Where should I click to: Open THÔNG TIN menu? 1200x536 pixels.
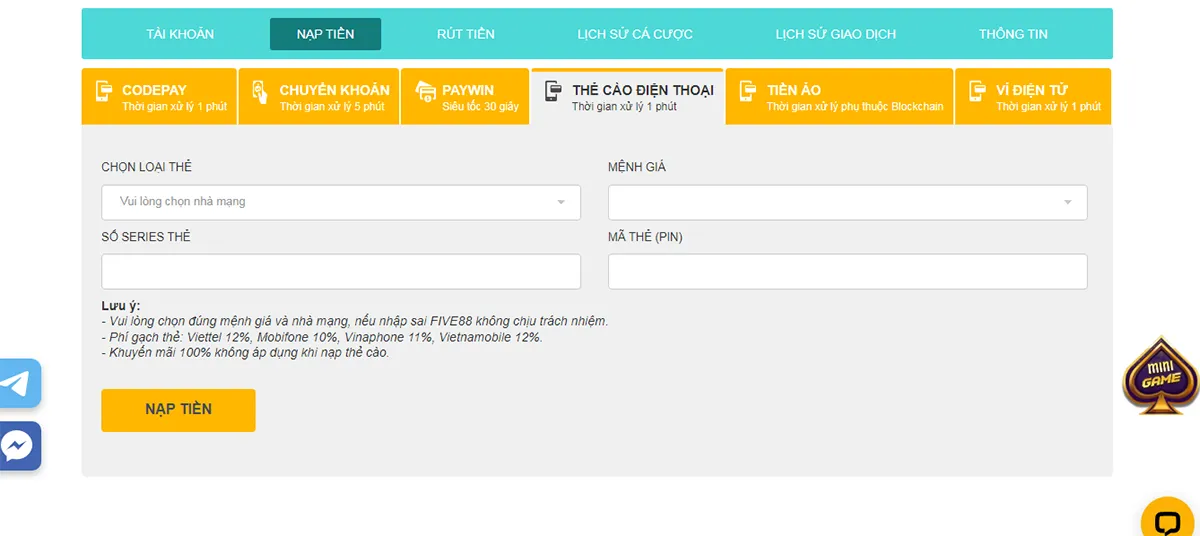[1013, 34]
